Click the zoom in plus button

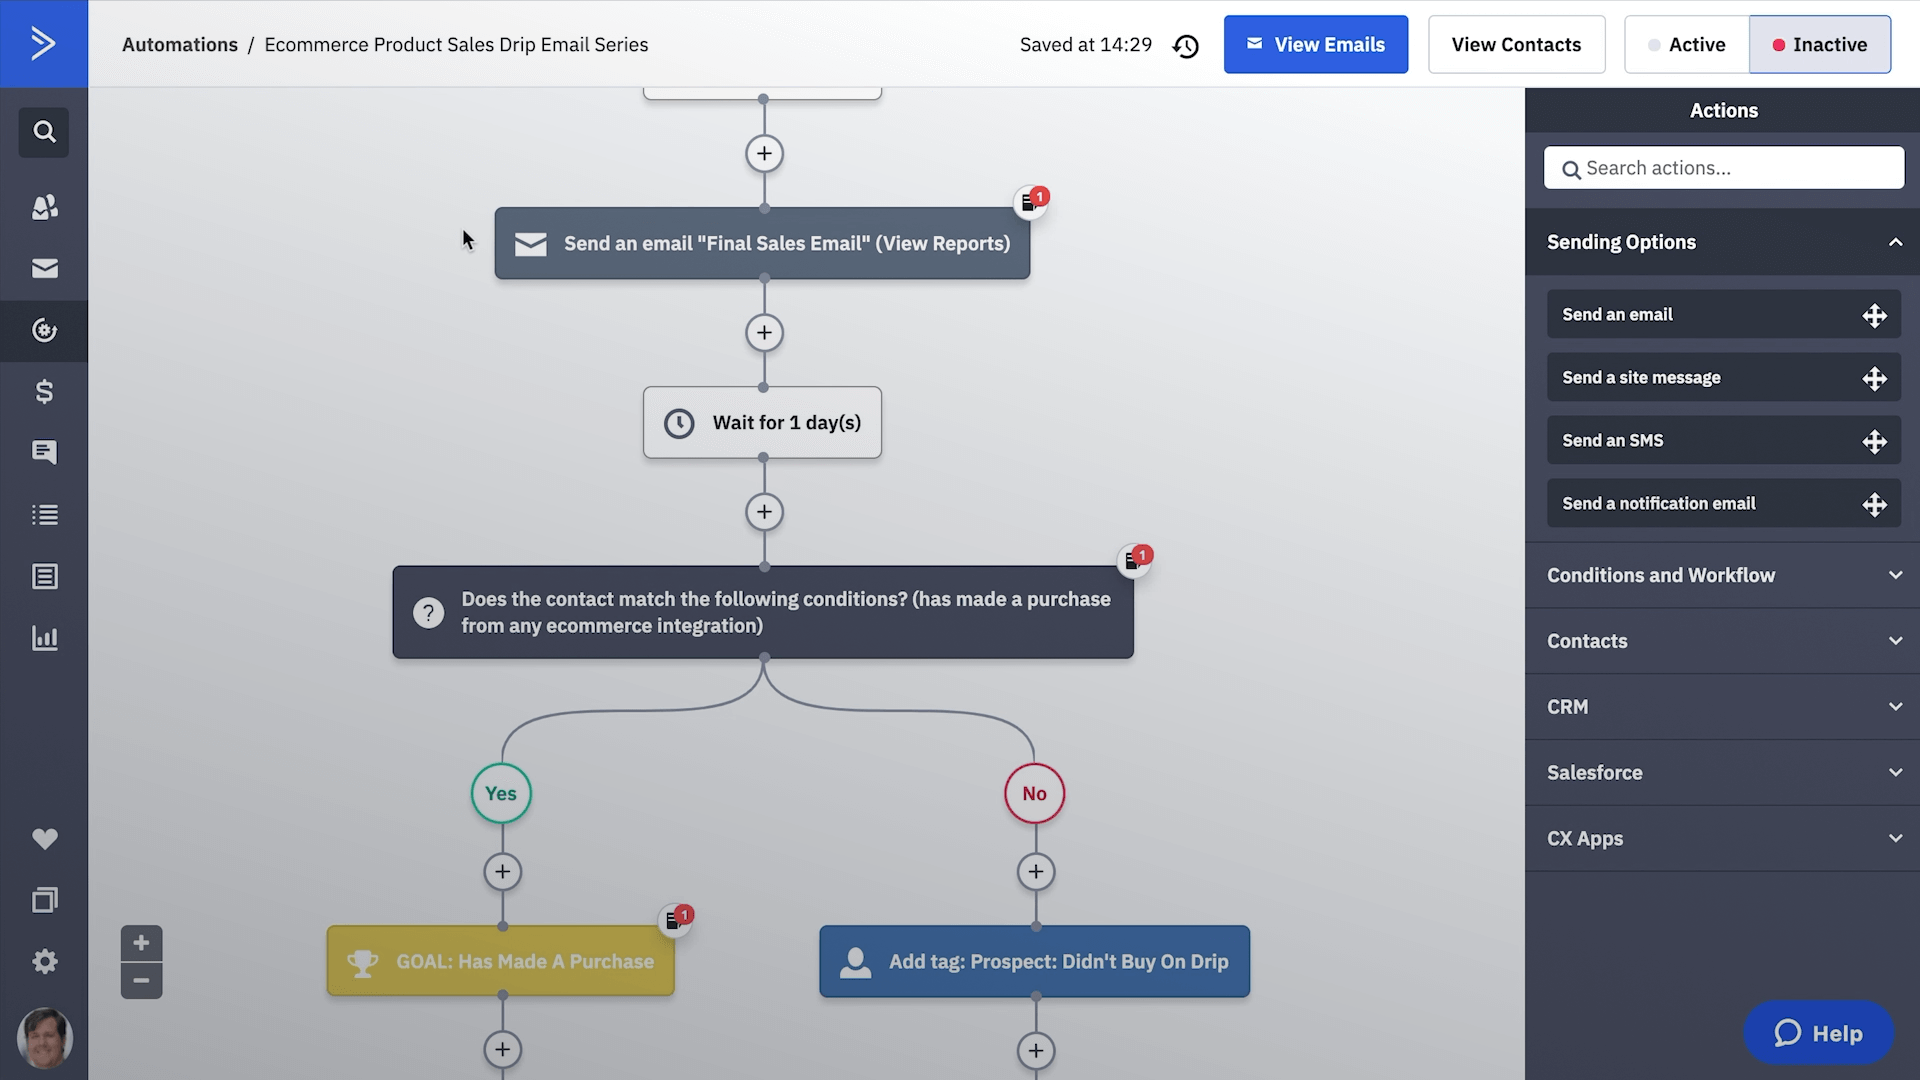141,943
